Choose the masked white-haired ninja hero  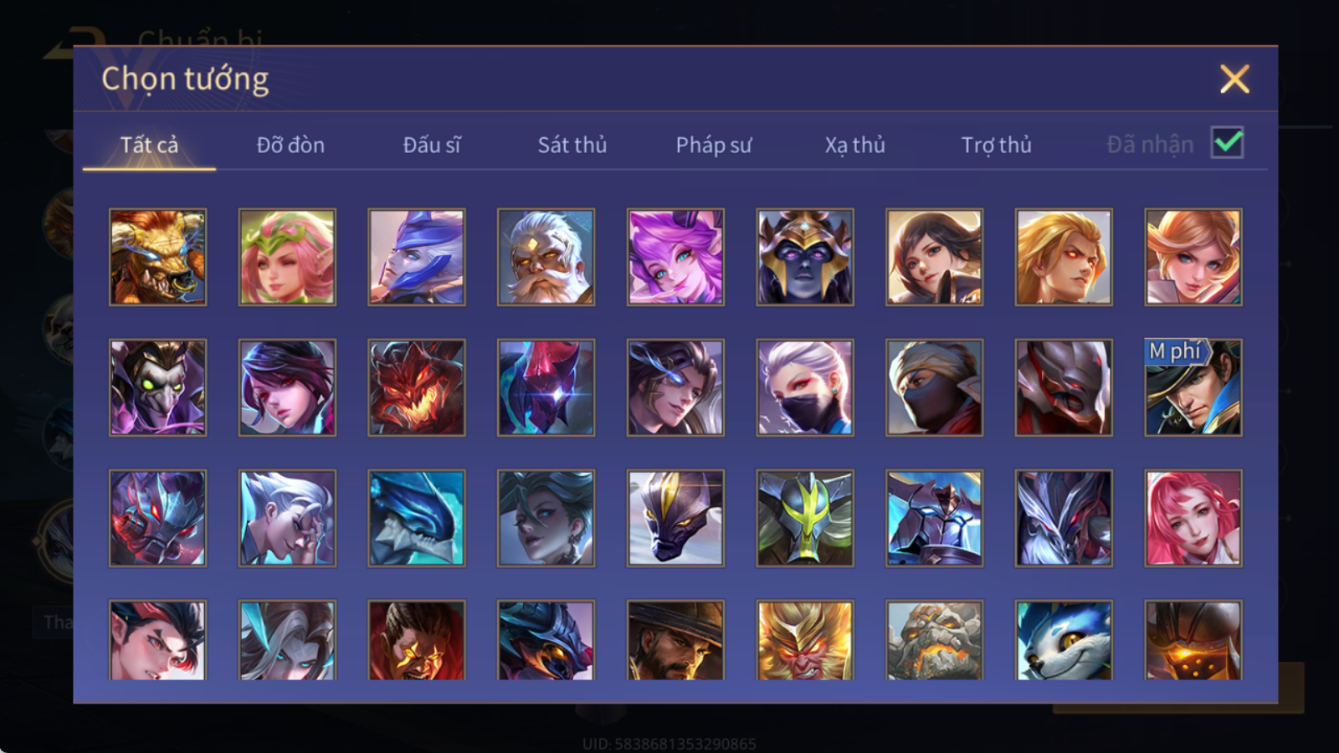pos(805,388)
